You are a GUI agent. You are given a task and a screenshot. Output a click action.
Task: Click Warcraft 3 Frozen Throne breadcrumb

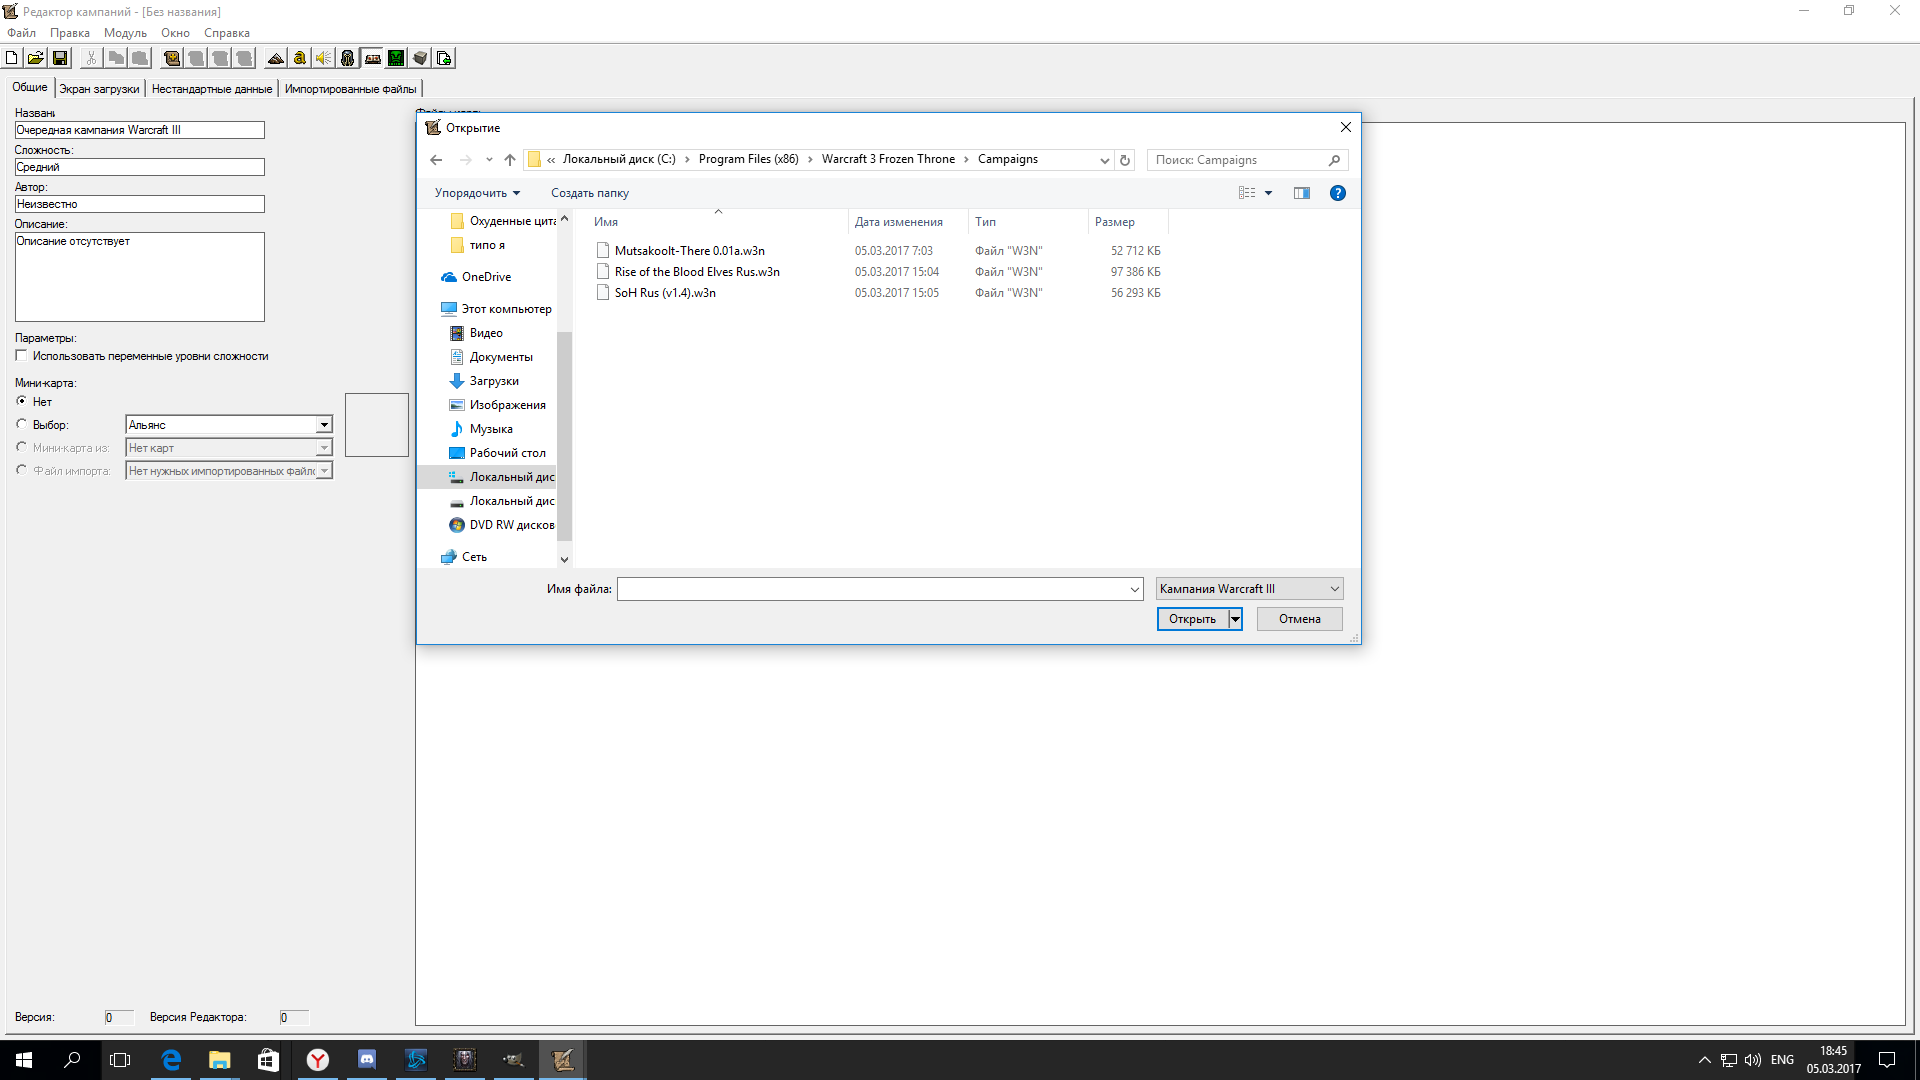[x=888, y=159]
